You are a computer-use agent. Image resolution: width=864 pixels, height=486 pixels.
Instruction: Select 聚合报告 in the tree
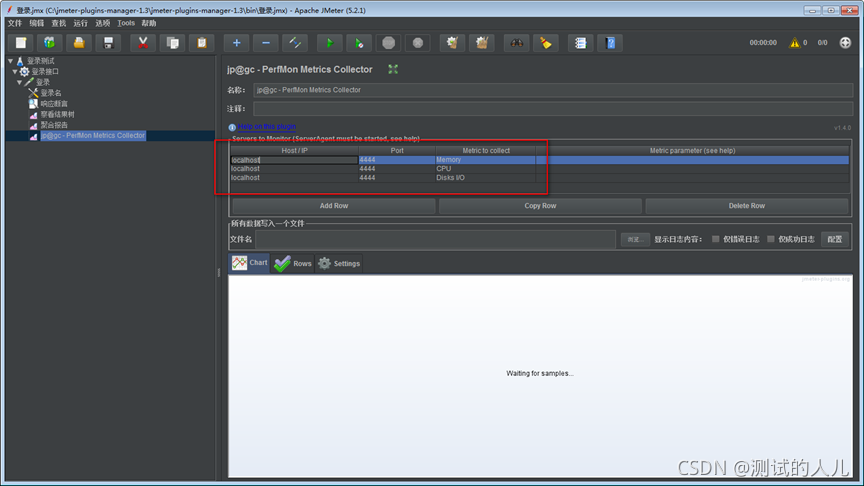54,125
